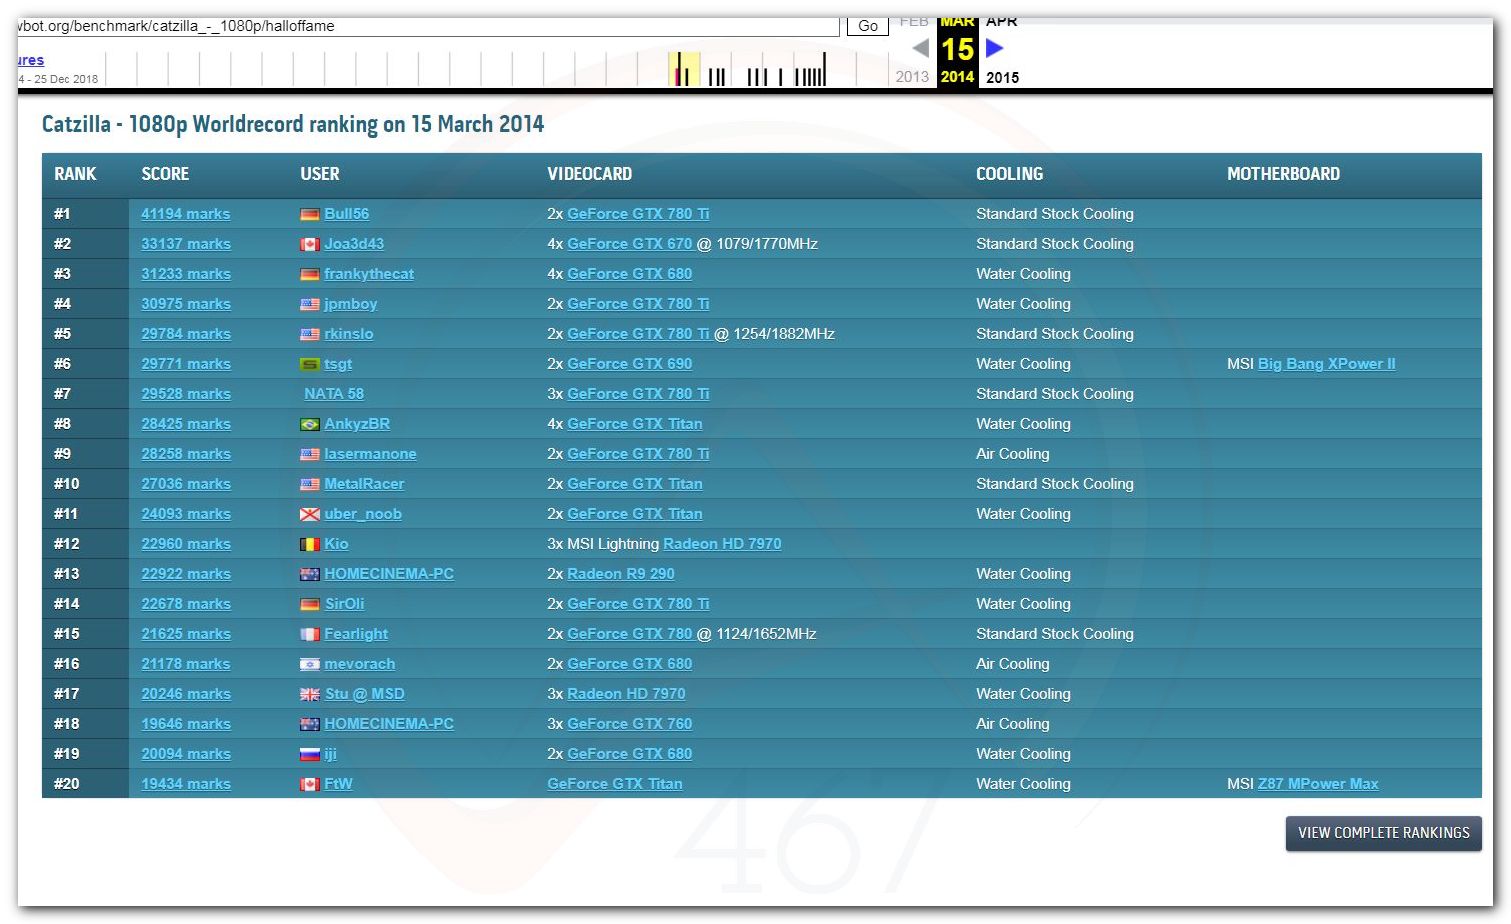Click the US flag beside jpmboy
Viewport: 1511px width, 924px height.
310,304
